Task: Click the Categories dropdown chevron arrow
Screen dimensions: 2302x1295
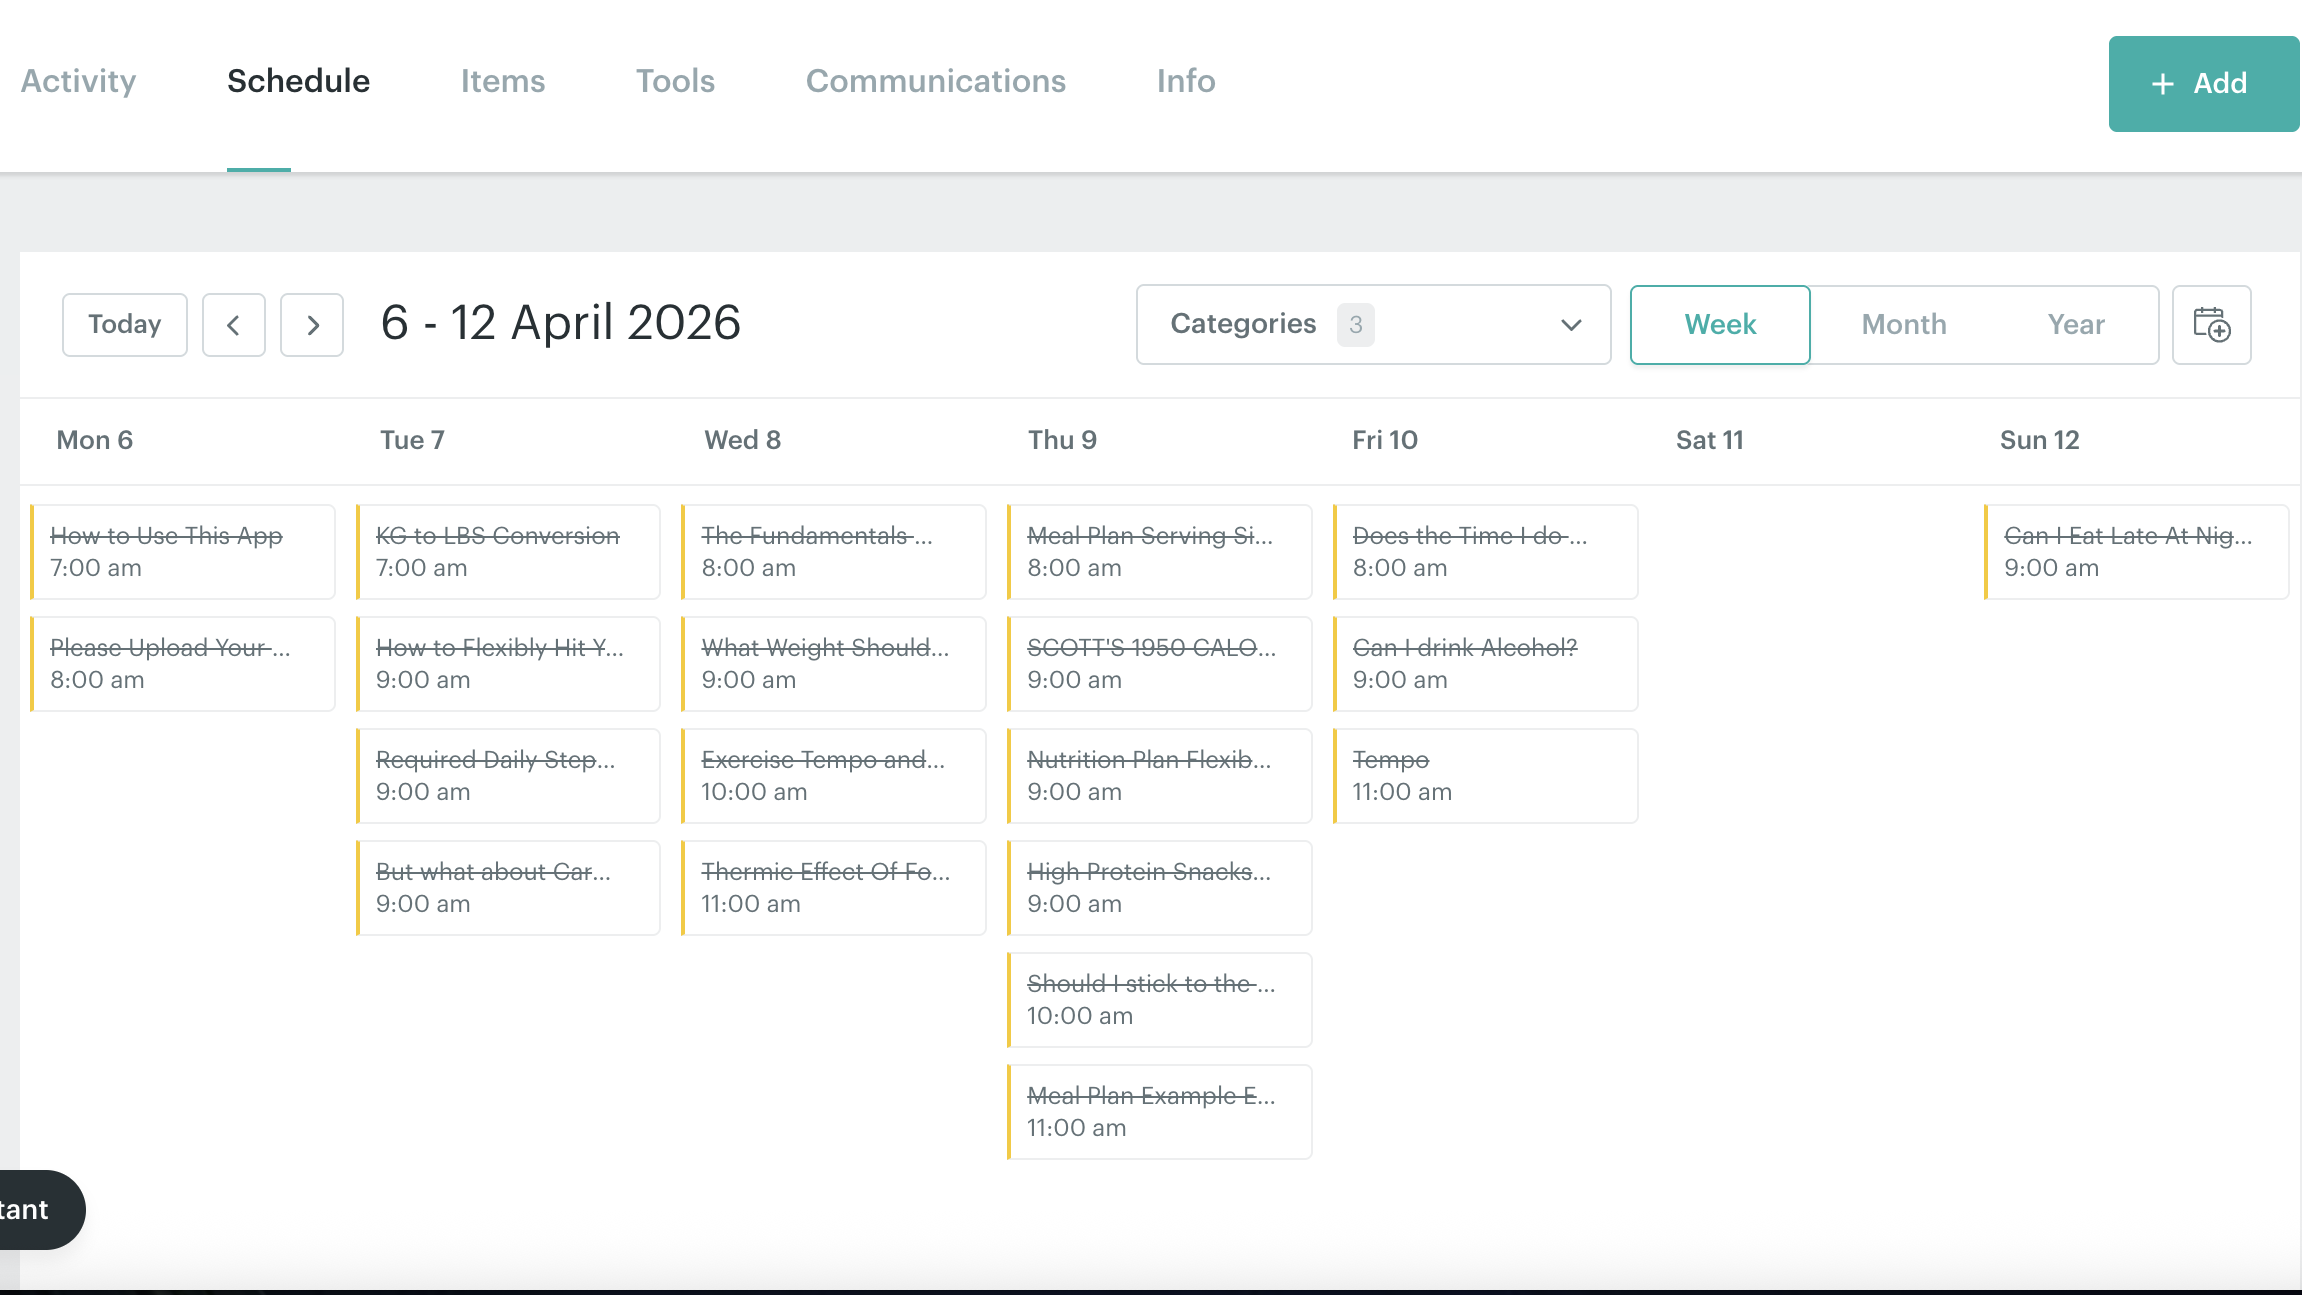Action: coord(1571,325)
